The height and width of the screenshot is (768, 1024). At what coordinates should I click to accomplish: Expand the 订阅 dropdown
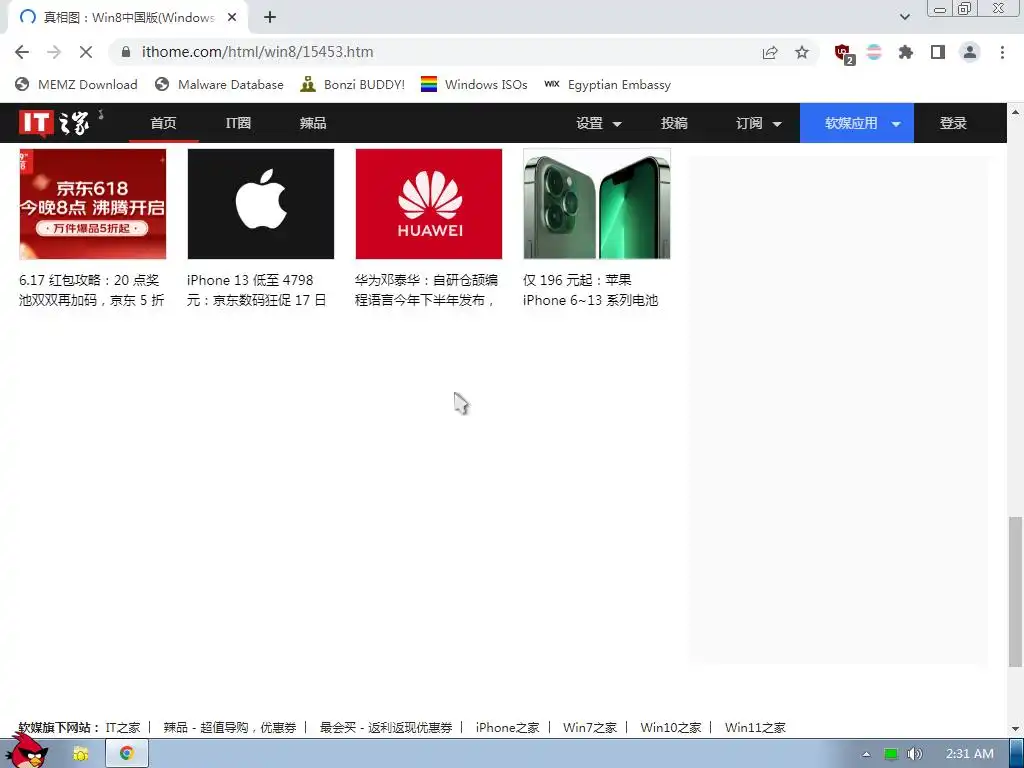[758, 123]
